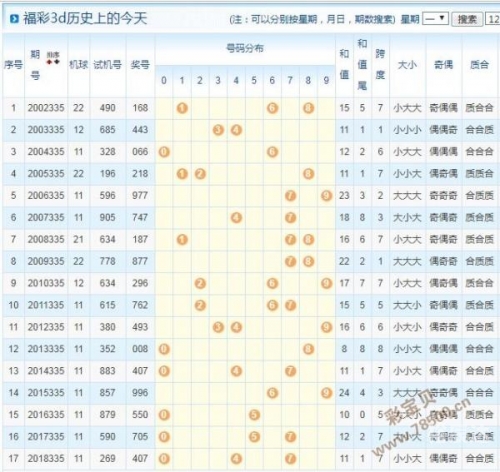Click ball 9 in the 2006335 row
Viewport: 500px width, 472px height.
(327, 196)
